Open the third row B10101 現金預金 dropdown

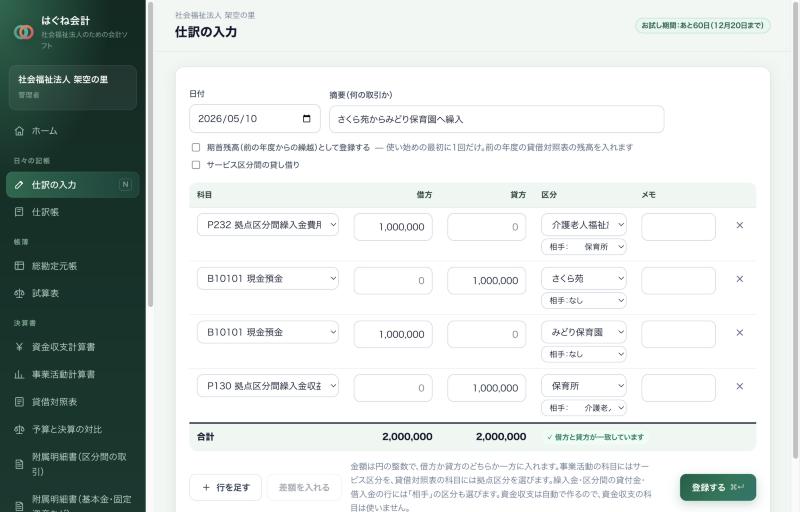[x=268, y=332]
